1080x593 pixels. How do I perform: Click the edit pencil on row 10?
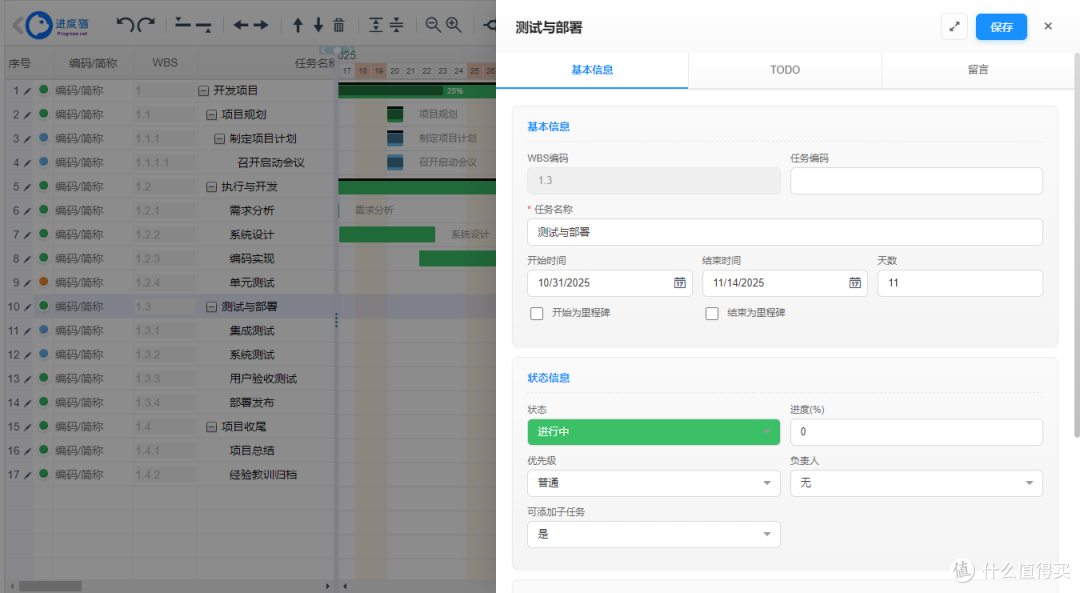27,307
